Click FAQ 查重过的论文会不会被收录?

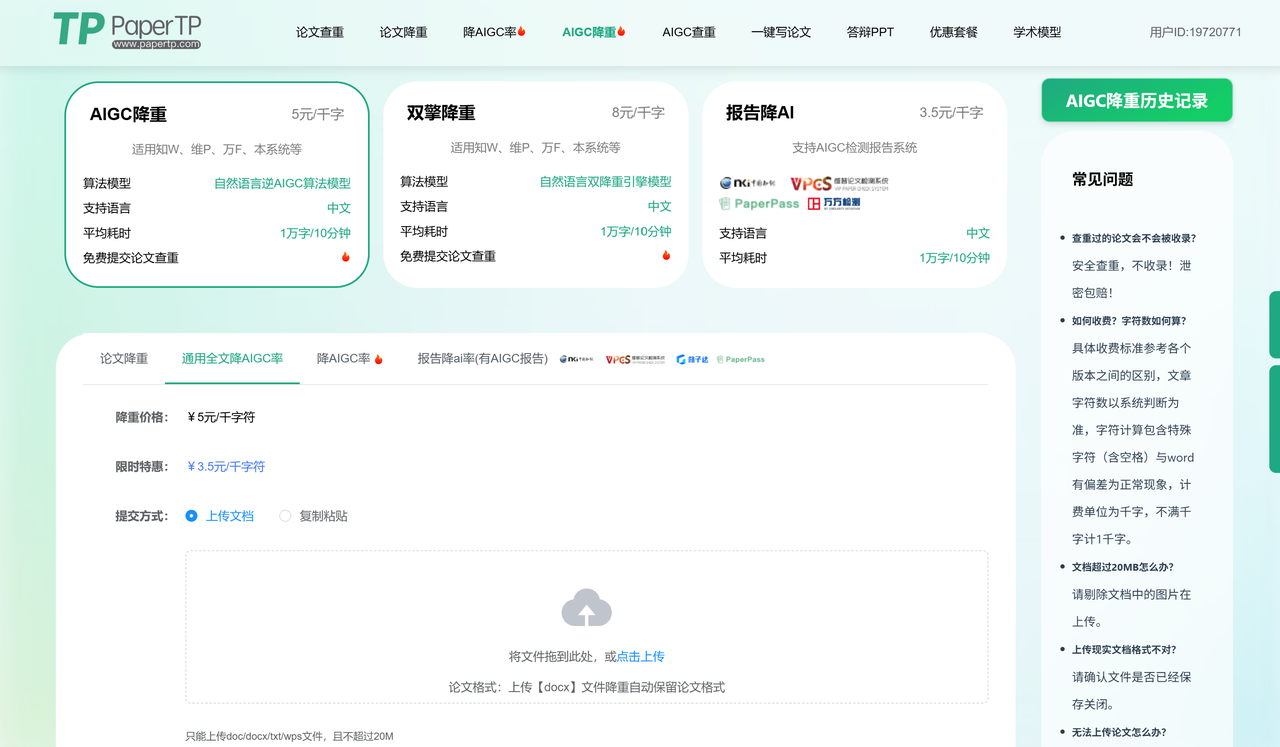(1134, 238)
